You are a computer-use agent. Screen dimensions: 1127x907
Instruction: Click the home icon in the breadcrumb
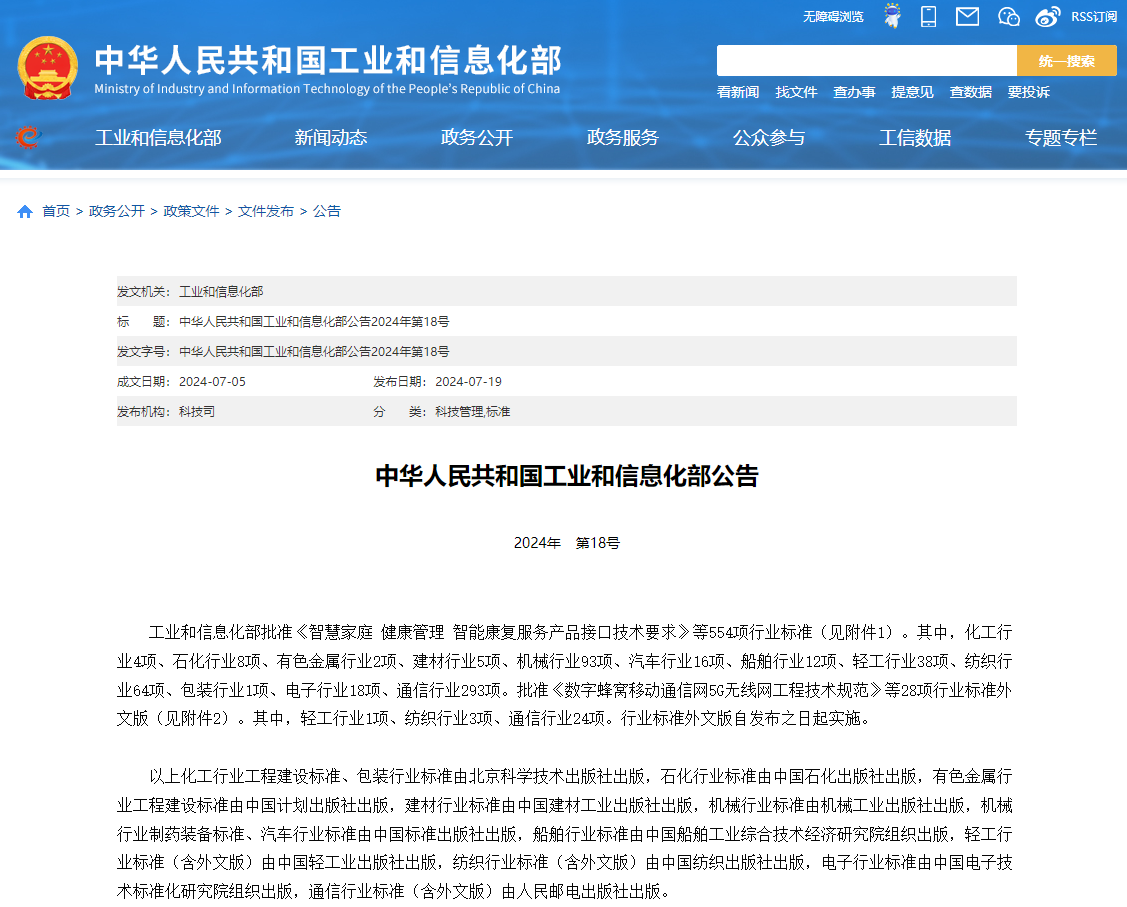click(24, 211)
